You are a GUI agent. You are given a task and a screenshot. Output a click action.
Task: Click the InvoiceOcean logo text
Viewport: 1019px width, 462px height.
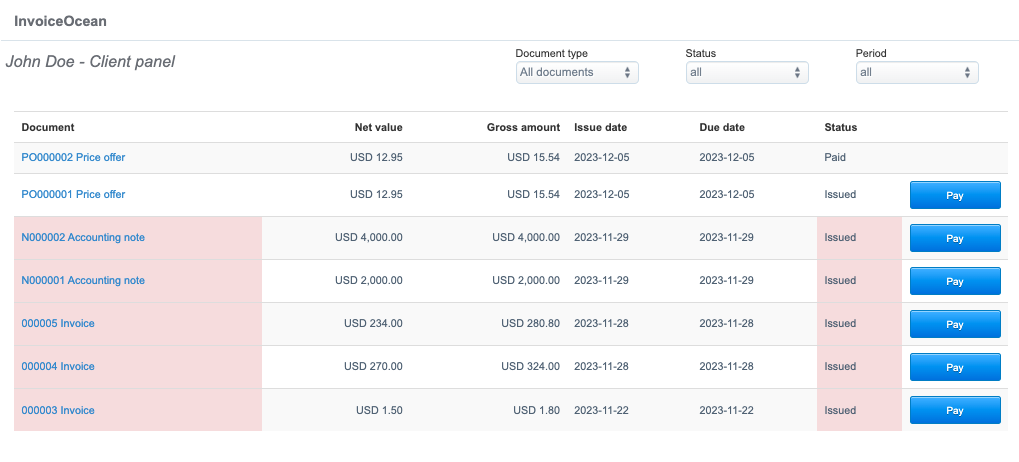(x=60, y=20)
